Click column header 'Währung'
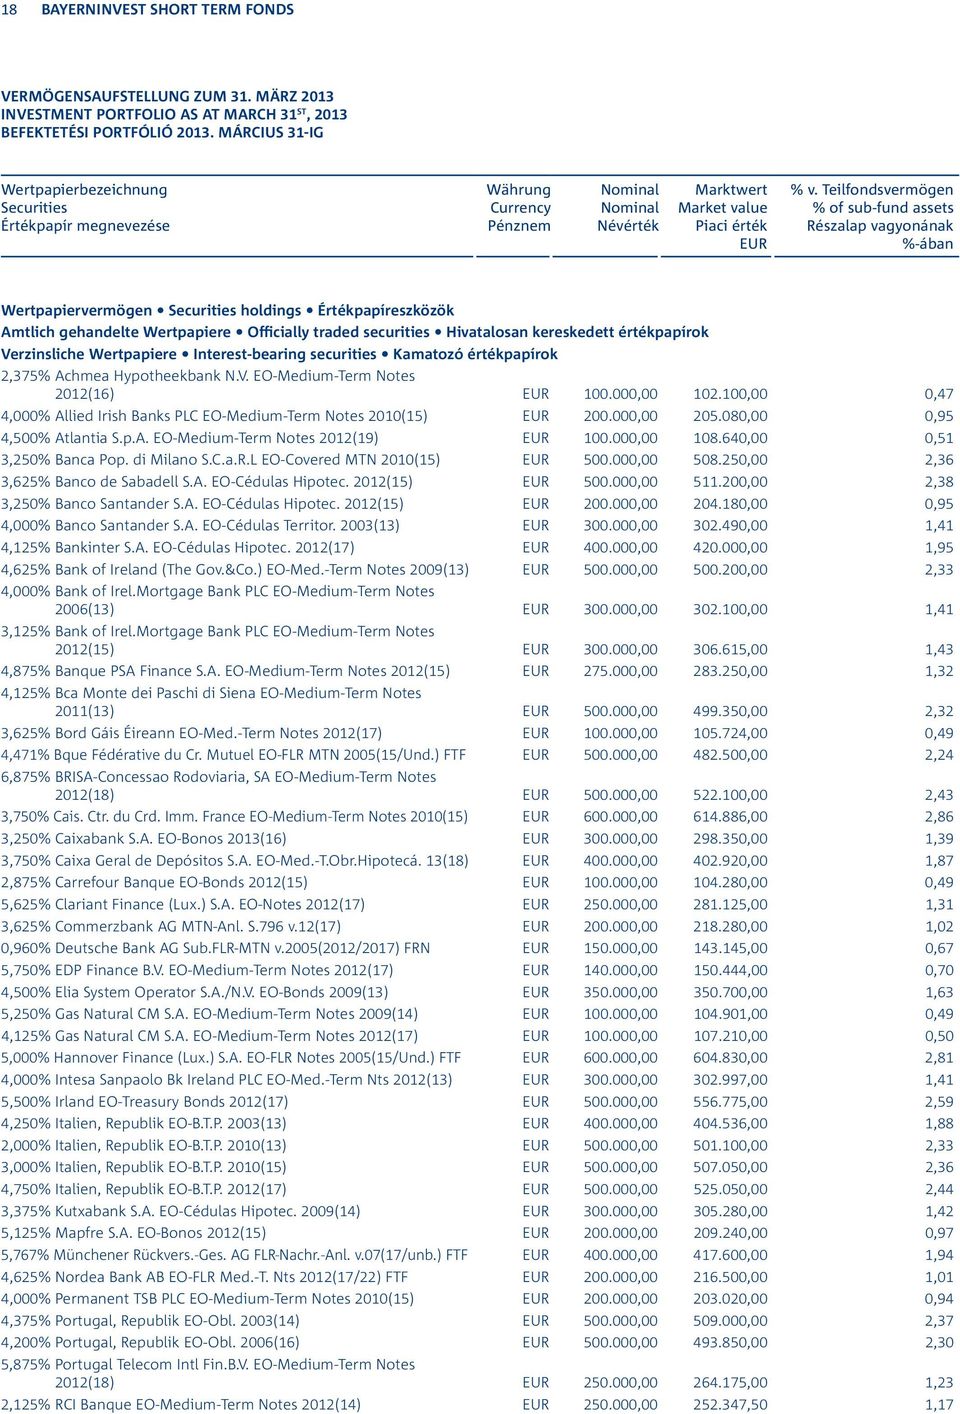960x1414 pixels. point(518,190)
